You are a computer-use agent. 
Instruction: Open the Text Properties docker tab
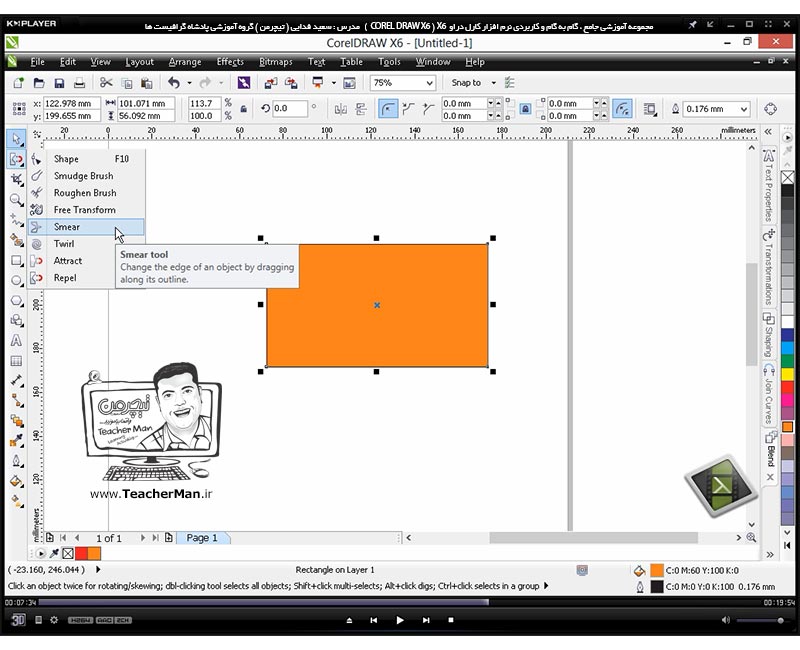coord(769,185)
